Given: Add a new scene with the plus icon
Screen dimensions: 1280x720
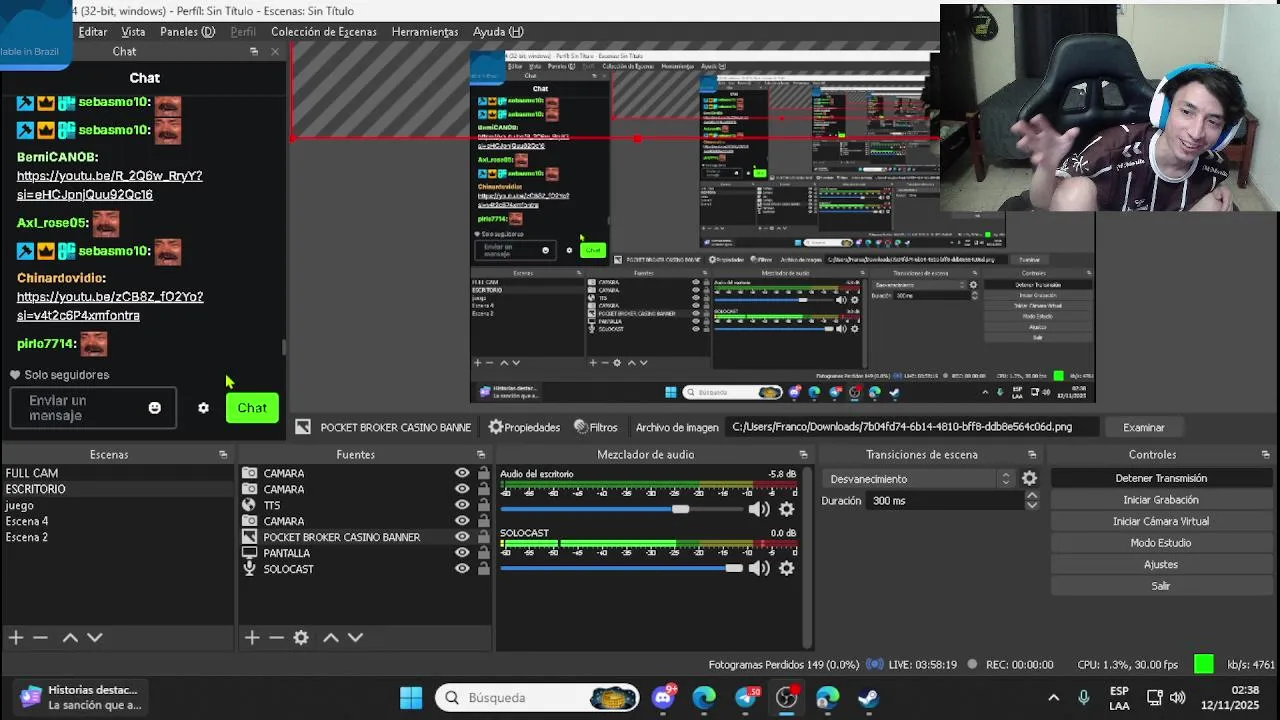Looking at the screenshot, I should (16, 637).
